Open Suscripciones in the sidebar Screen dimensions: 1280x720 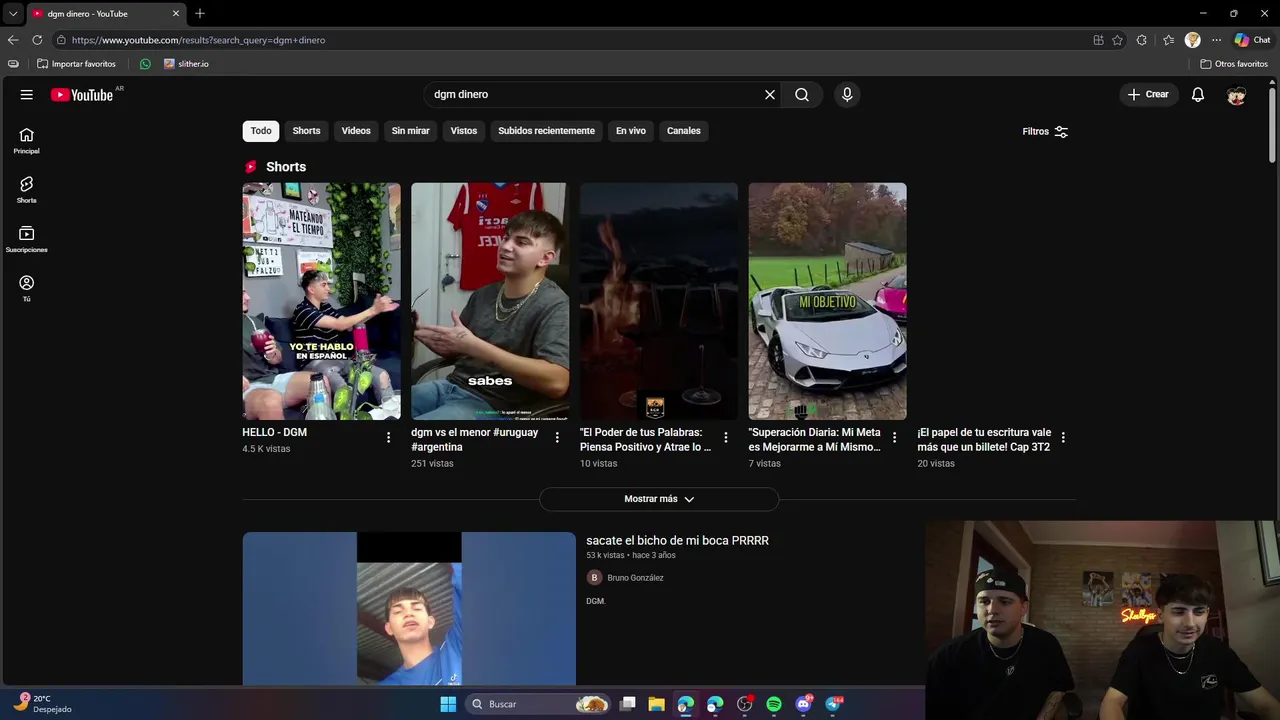(26, 239)
